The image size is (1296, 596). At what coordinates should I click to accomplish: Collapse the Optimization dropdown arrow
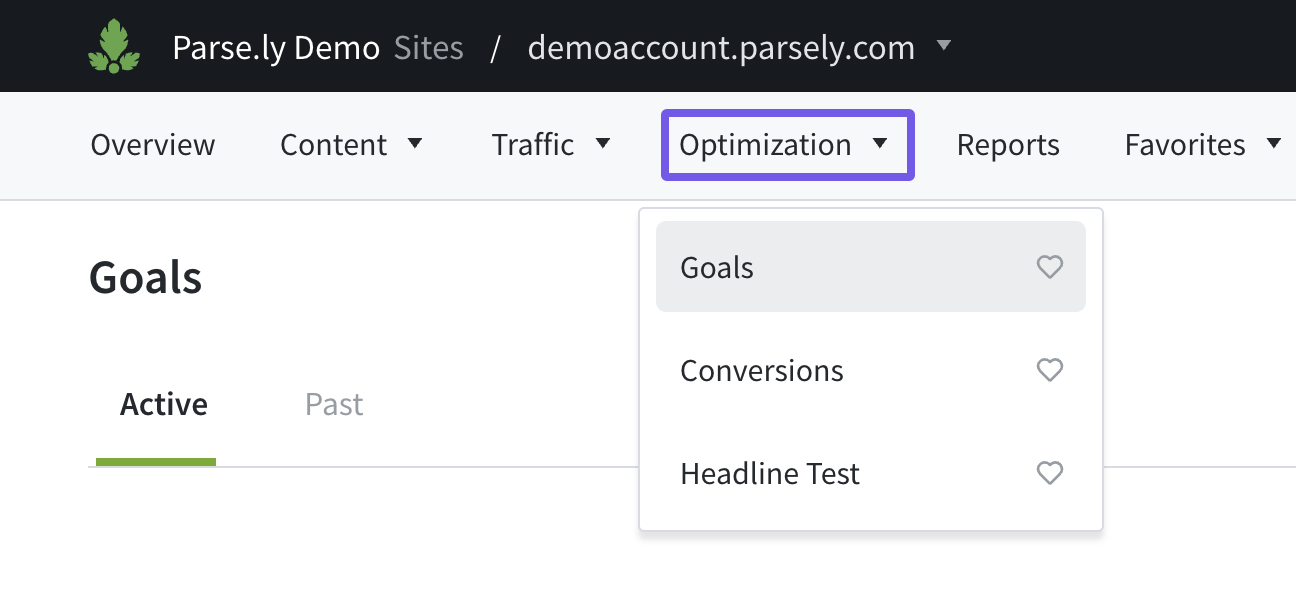tap(880, 144)
